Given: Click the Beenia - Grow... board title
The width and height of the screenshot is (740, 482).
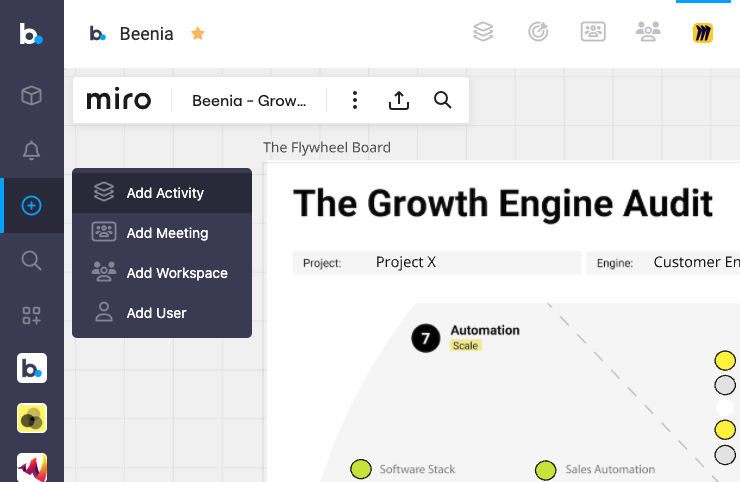Looking at the screenshot, I should pos(259,100).
